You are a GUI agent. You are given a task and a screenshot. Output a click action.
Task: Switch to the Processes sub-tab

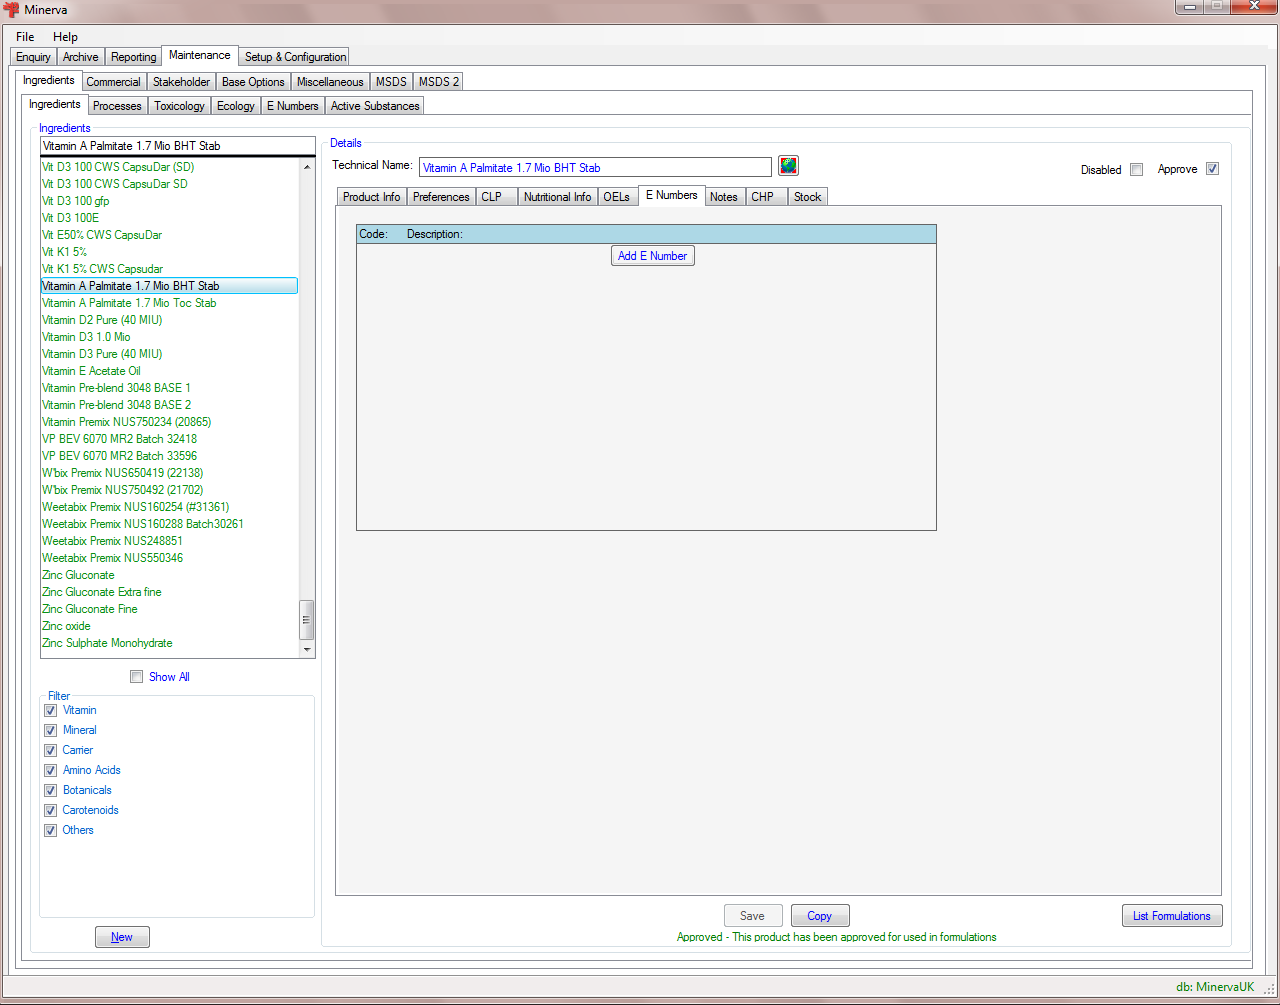pyautogui.click(x=117, y=106)
